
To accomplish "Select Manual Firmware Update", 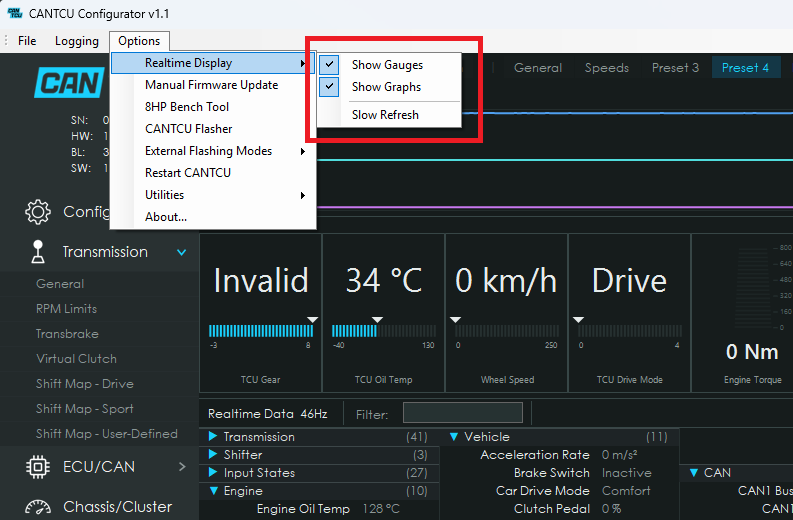I will [211, 85].
